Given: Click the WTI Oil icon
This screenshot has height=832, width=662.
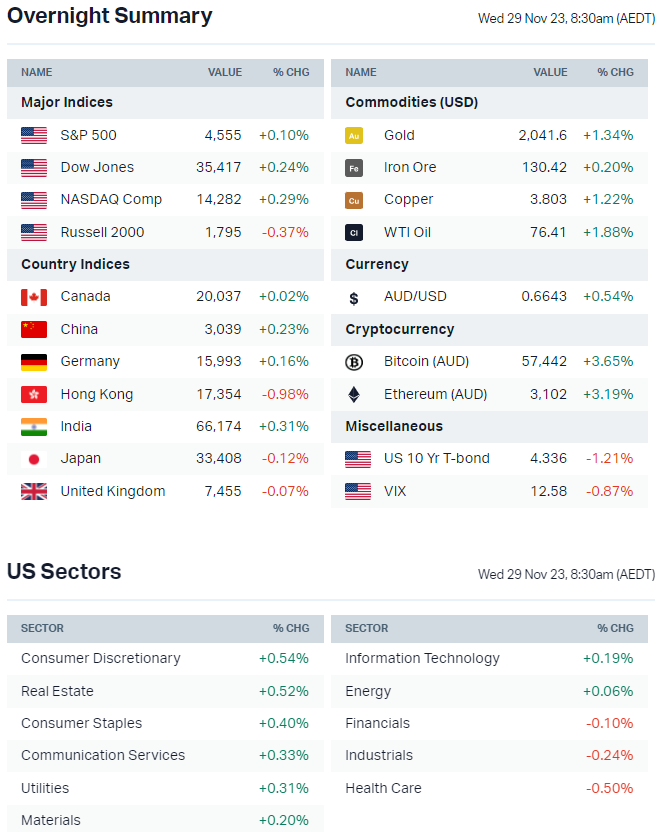Looking at the screenshot, I should pyautogui.click(x=353, y=232).
